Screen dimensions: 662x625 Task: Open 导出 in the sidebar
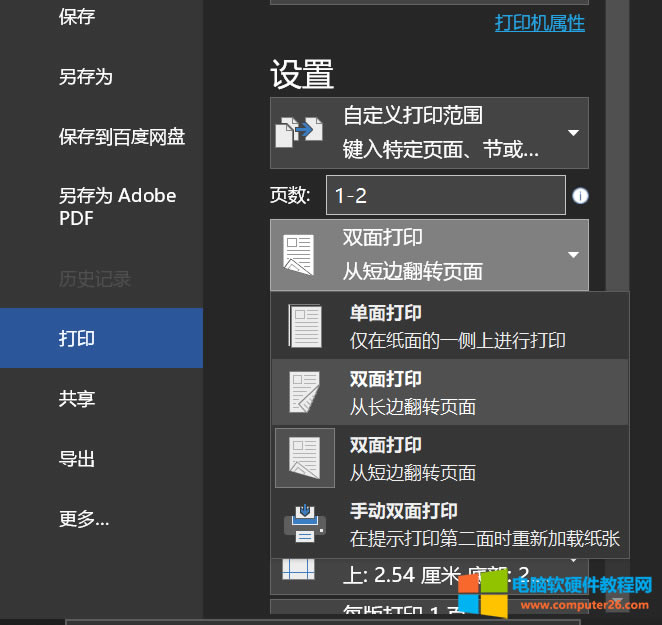click(77, 459)
